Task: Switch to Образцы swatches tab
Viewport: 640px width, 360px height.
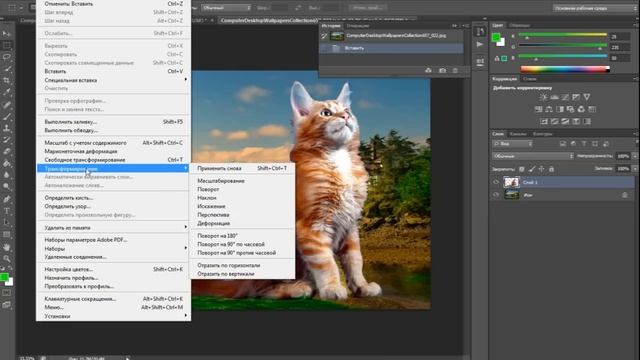Action: point(519,26)
